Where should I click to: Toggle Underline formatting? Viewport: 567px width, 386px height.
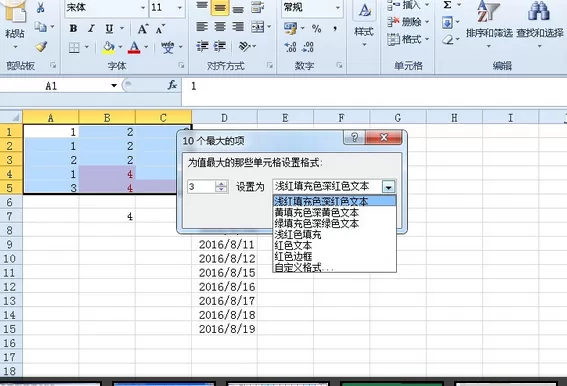(109, 28)
